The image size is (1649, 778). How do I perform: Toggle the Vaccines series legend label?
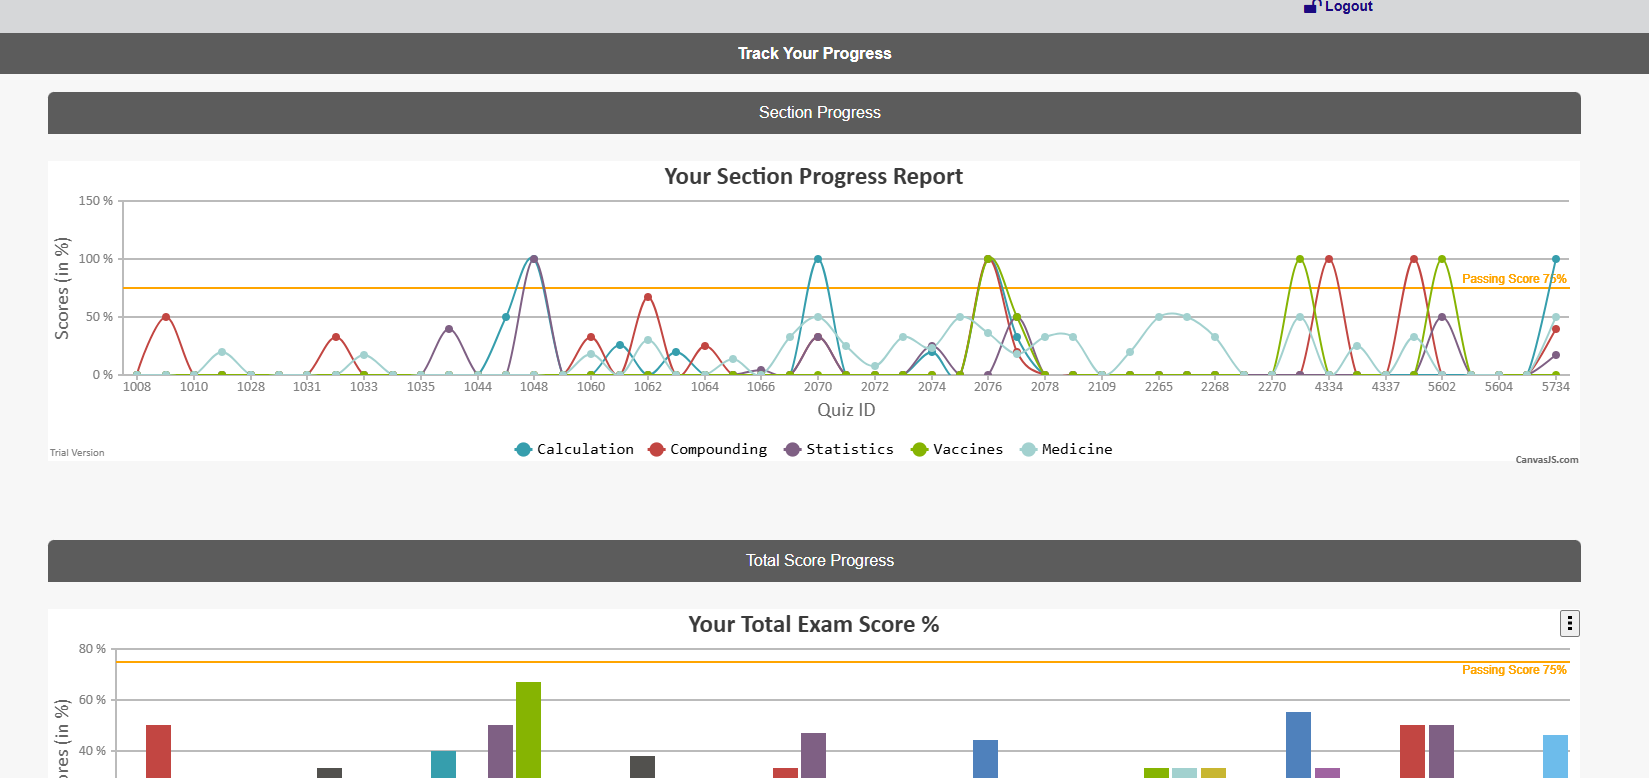point(967,450)
